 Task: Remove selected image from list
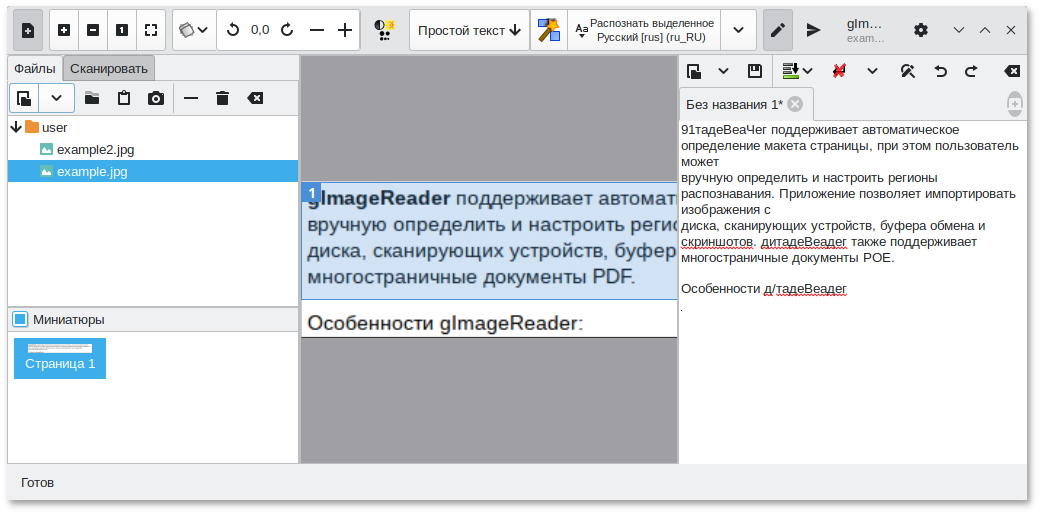tap(191, 98)
